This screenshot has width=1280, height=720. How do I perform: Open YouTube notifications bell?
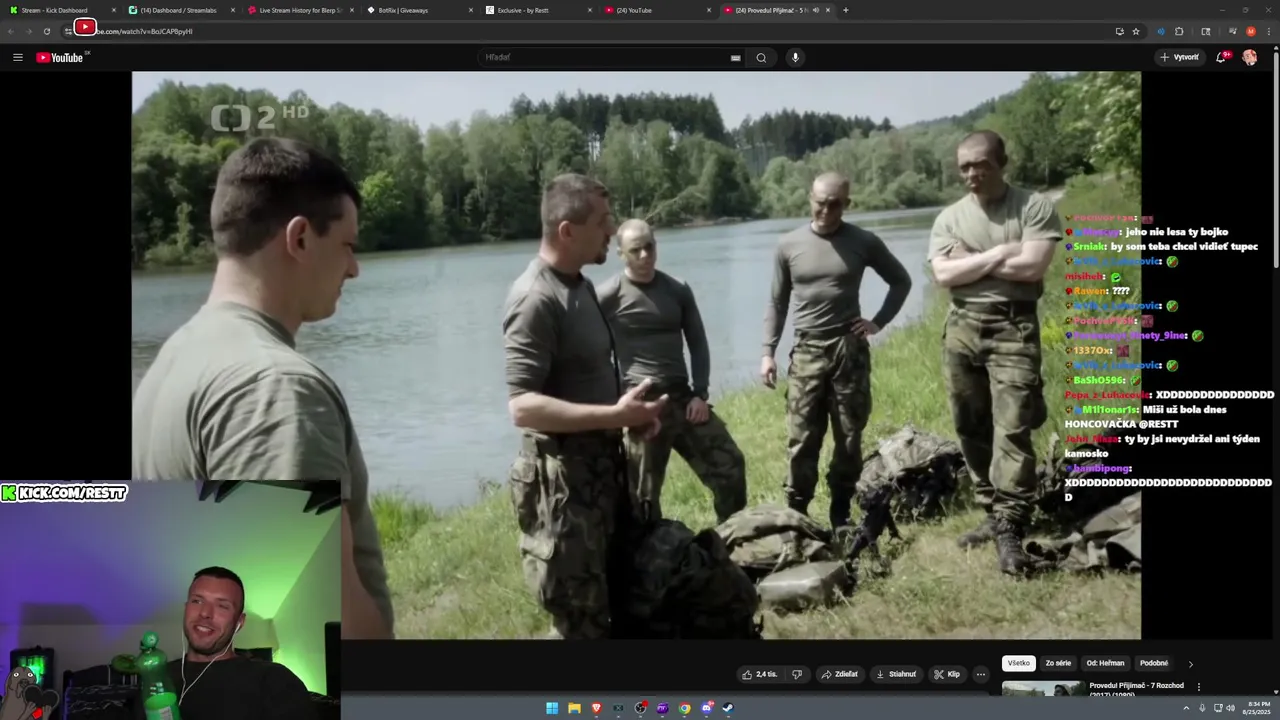coord(1221,57)
